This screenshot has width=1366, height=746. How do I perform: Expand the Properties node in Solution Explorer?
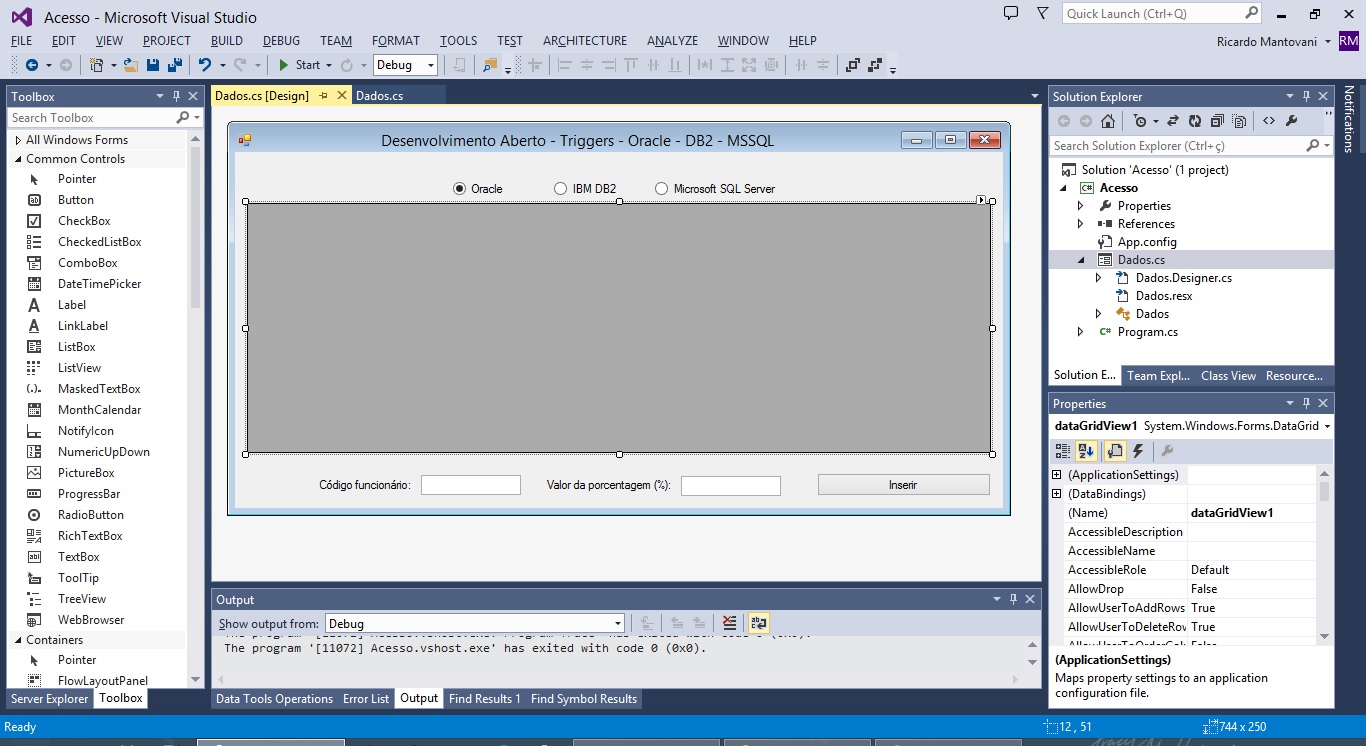(1080, 206)
